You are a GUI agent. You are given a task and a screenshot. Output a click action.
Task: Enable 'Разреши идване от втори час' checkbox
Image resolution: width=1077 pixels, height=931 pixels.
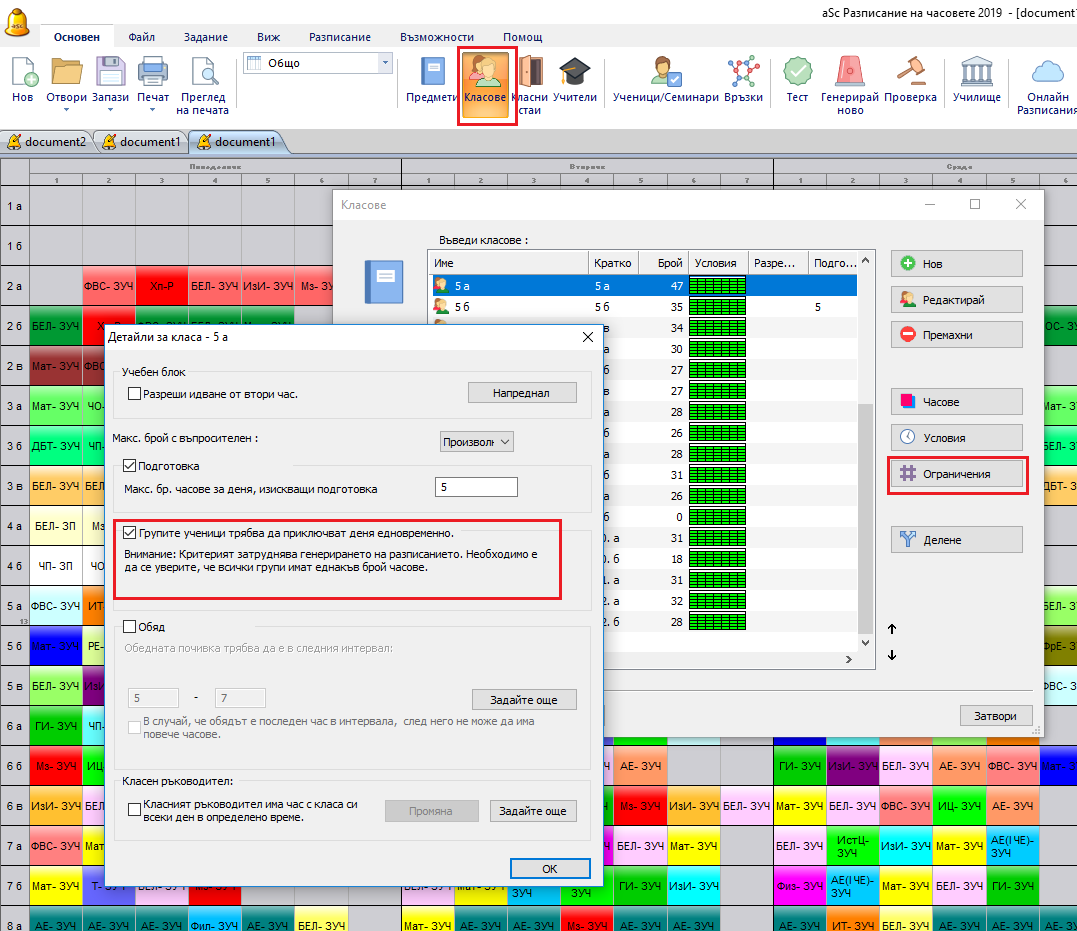(x=135, y=394)
